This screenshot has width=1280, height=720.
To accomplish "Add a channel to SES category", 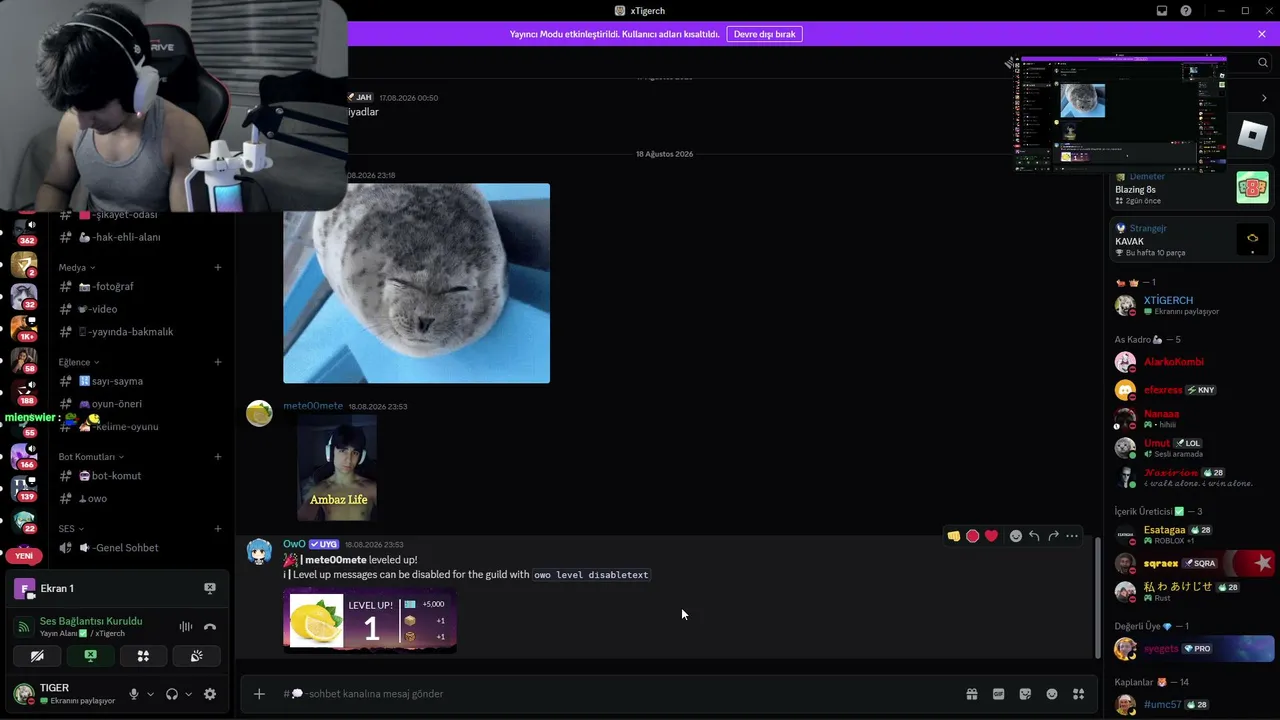I will (218, 529).
